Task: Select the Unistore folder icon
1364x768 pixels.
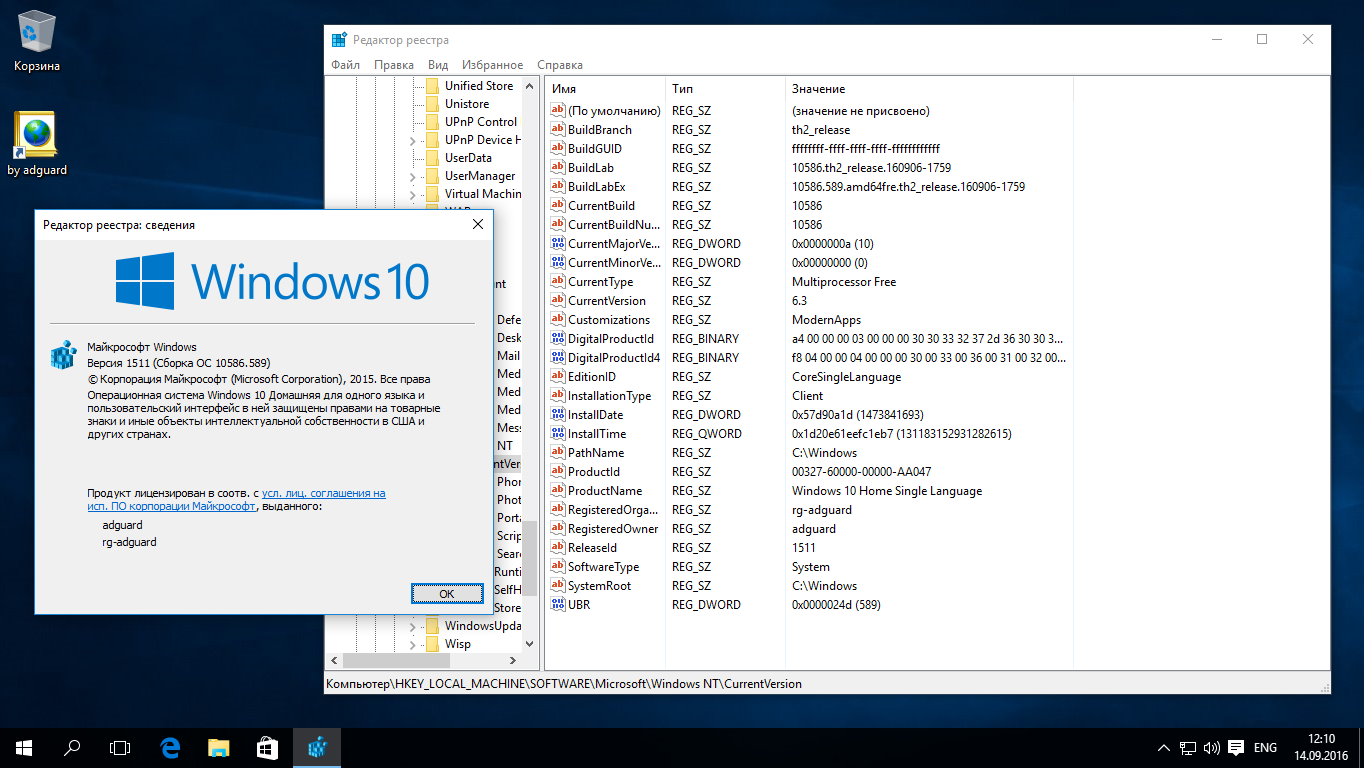Action: tap(432, 104)
